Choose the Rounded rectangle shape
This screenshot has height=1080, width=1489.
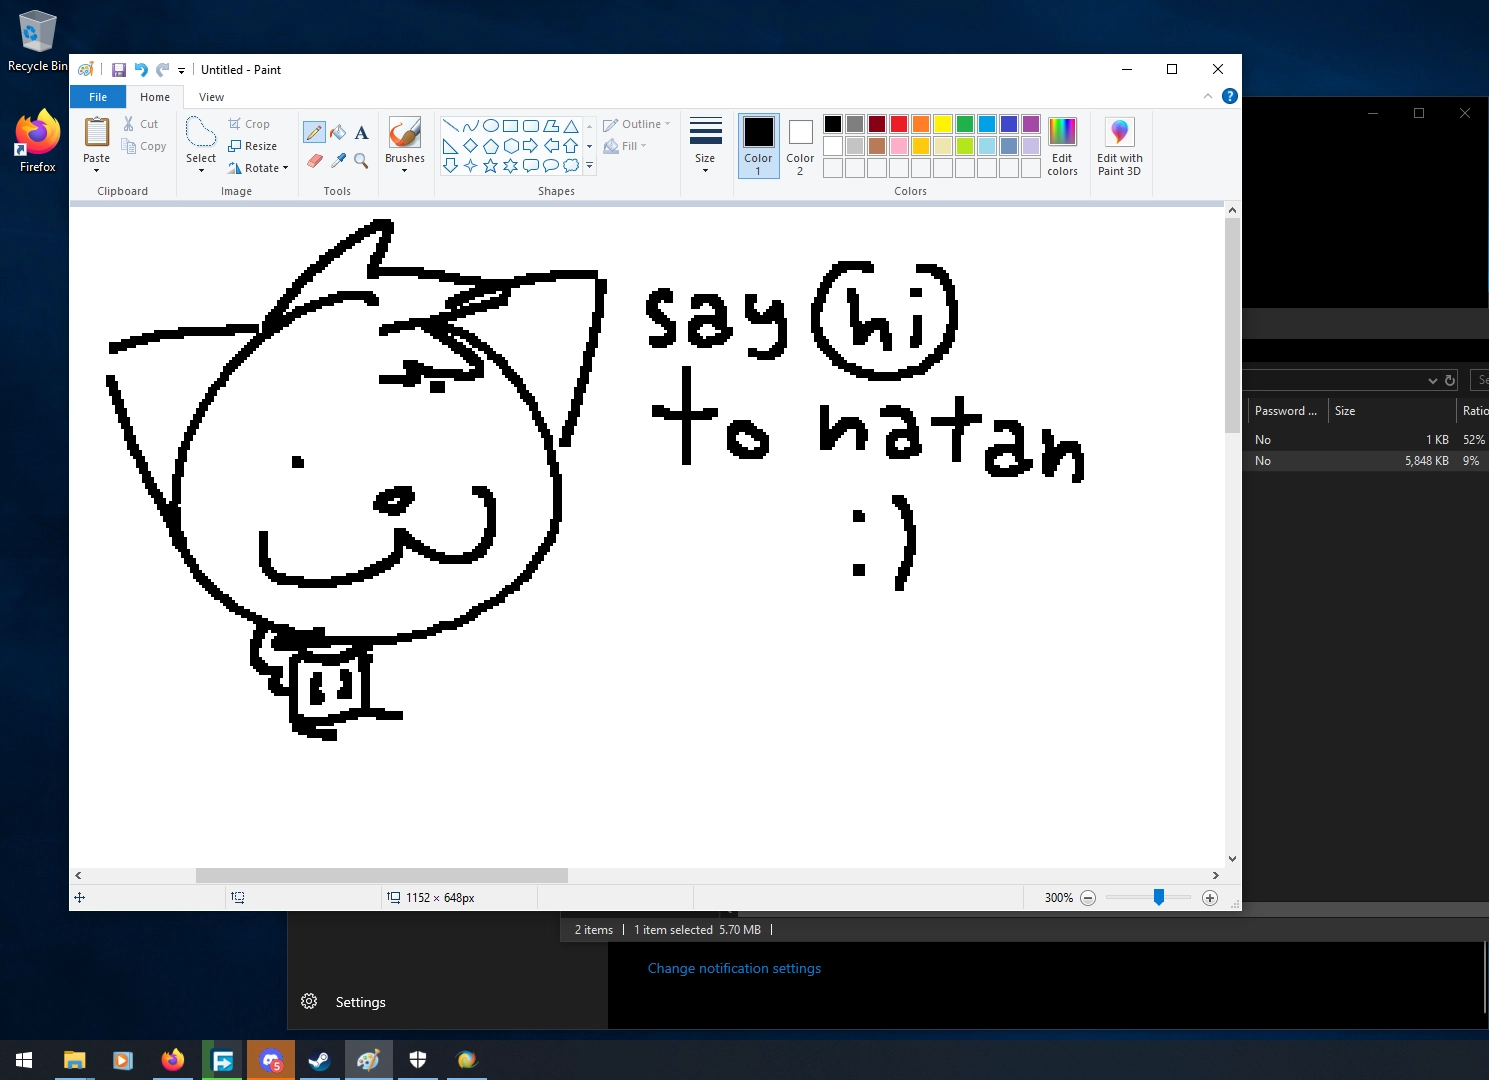point(531,126)
